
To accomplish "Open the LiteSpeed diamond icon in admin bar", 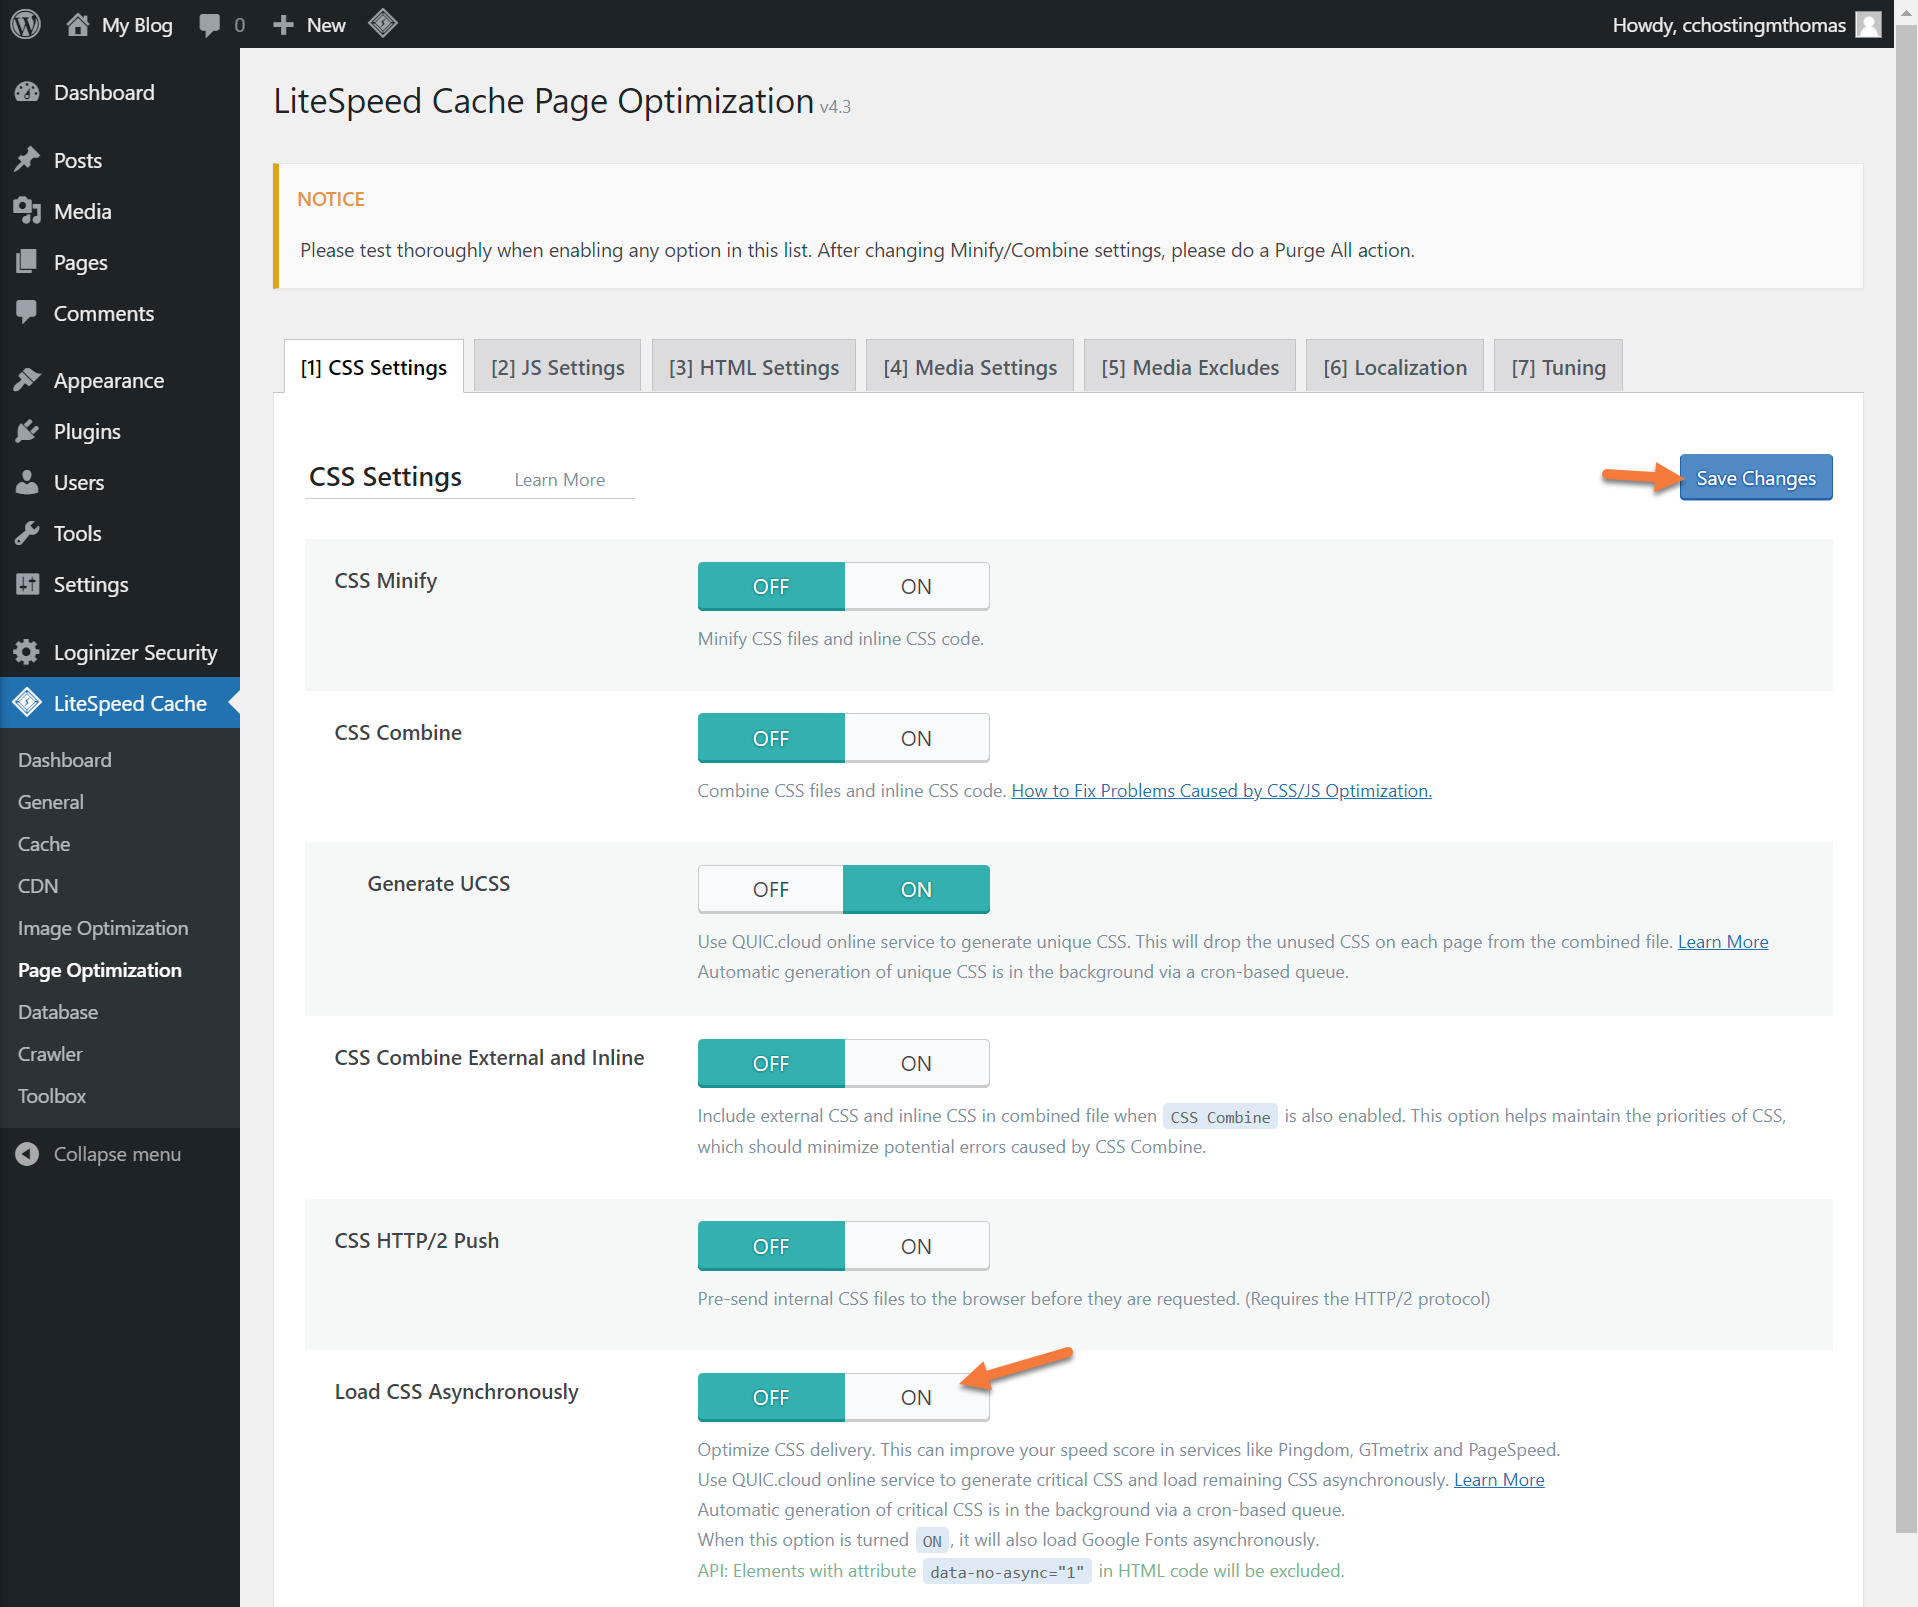I will (x=382, y=24).
